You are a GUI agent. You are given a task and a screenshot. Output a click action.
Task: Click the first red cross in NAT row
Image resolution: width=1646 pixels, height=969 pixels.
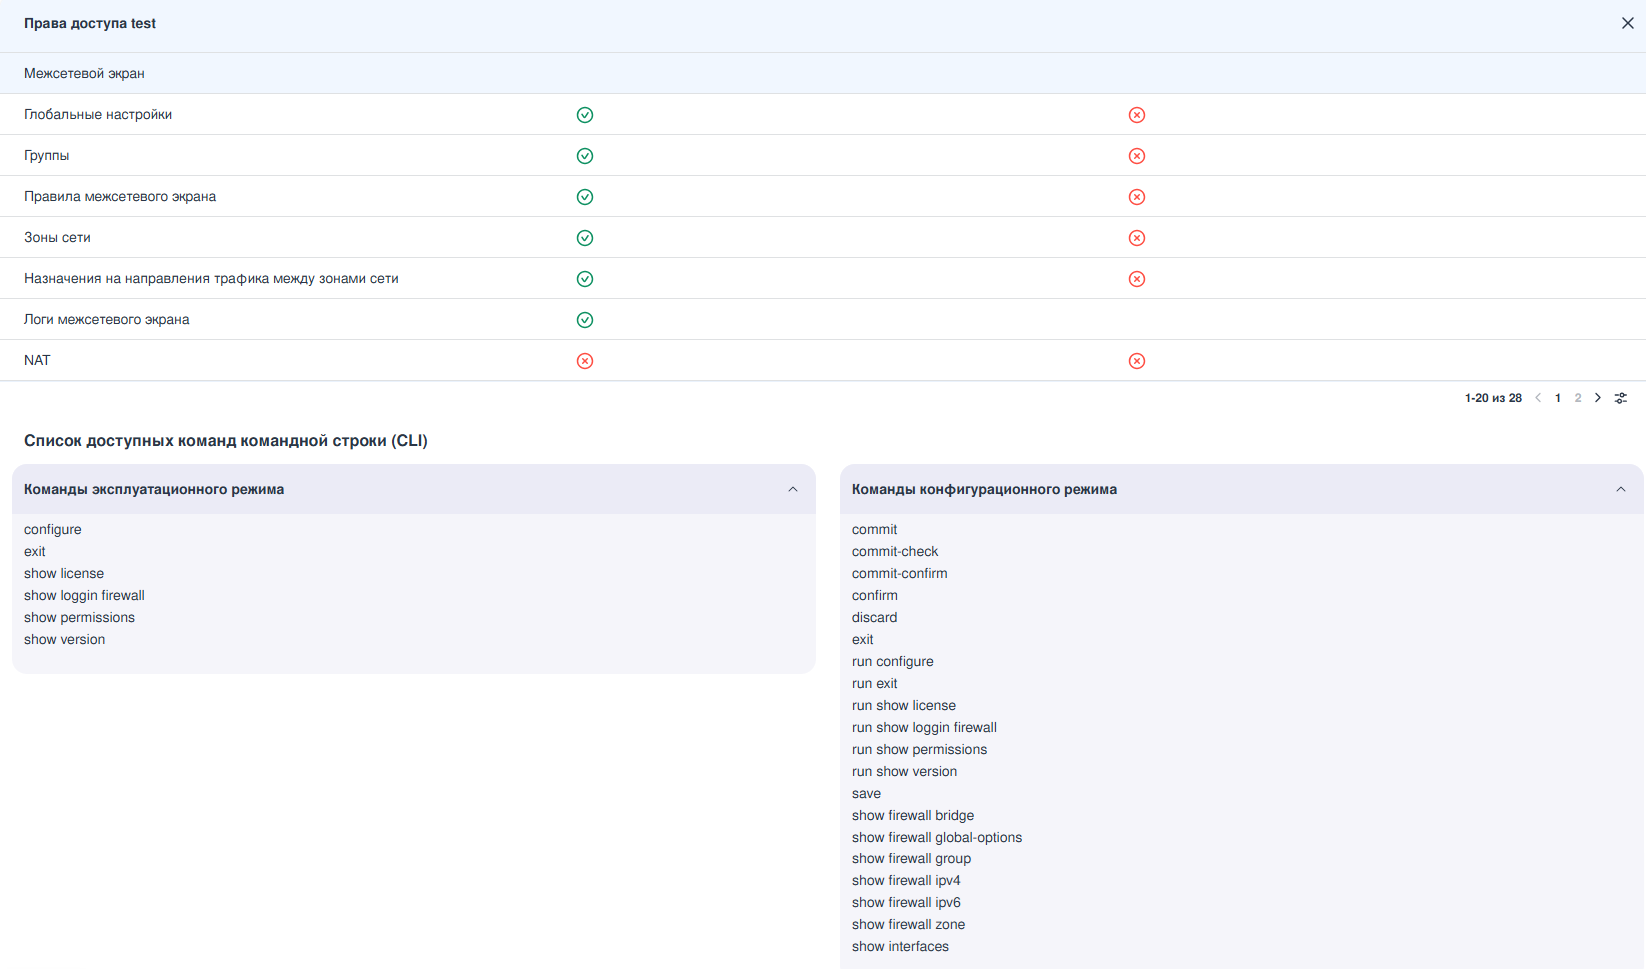pos(585,361)
